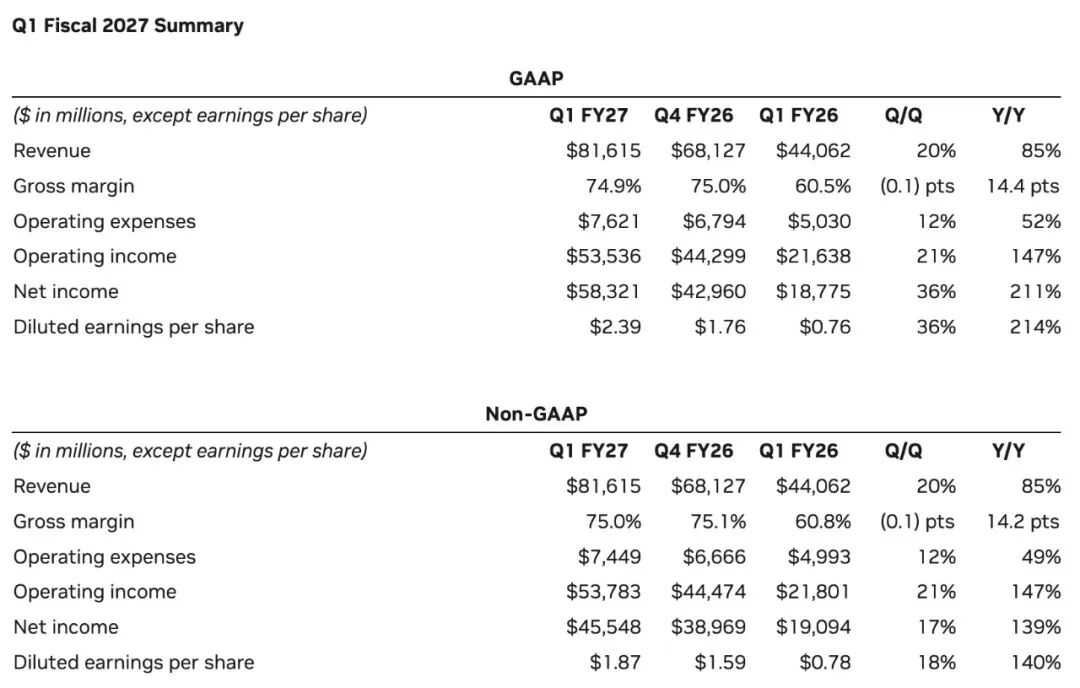Select Non-GAAP diluted EPS $1.87
Viewport: 1080px width, 688px height.
pos(615,663)
